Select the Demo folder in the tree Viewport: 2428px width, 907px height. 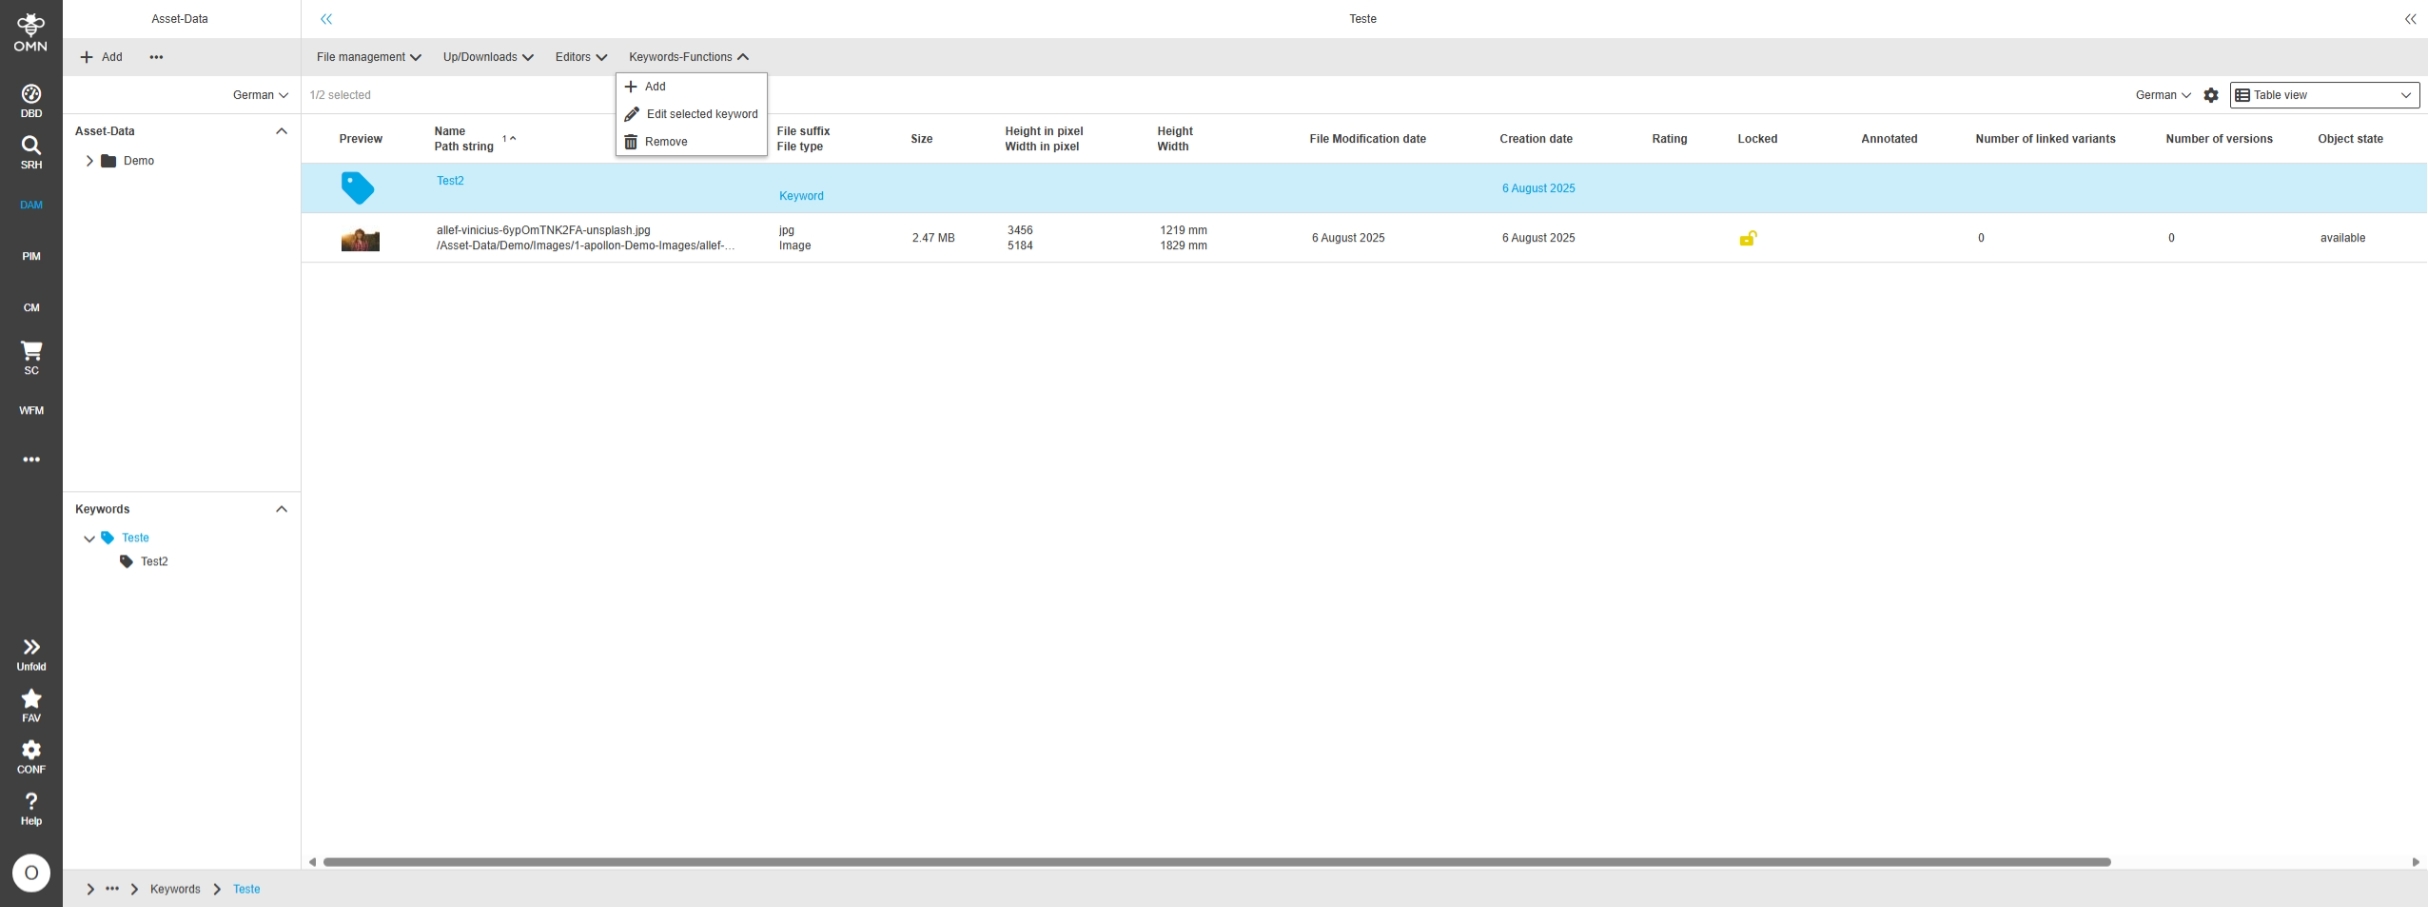139,161
